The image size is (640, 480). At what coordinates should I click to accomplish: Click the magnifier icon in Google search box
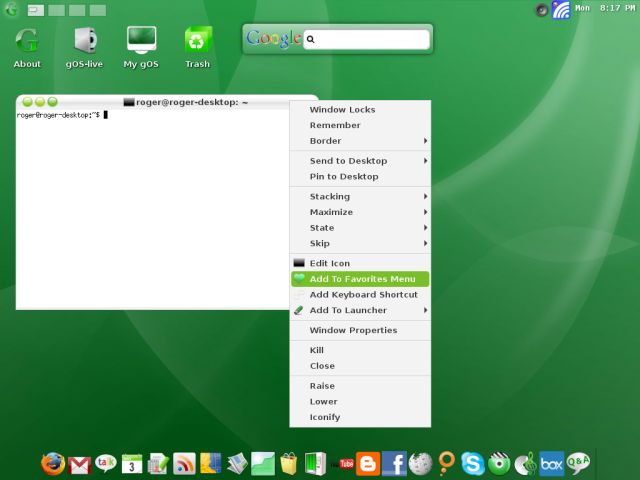click(311, 39)
